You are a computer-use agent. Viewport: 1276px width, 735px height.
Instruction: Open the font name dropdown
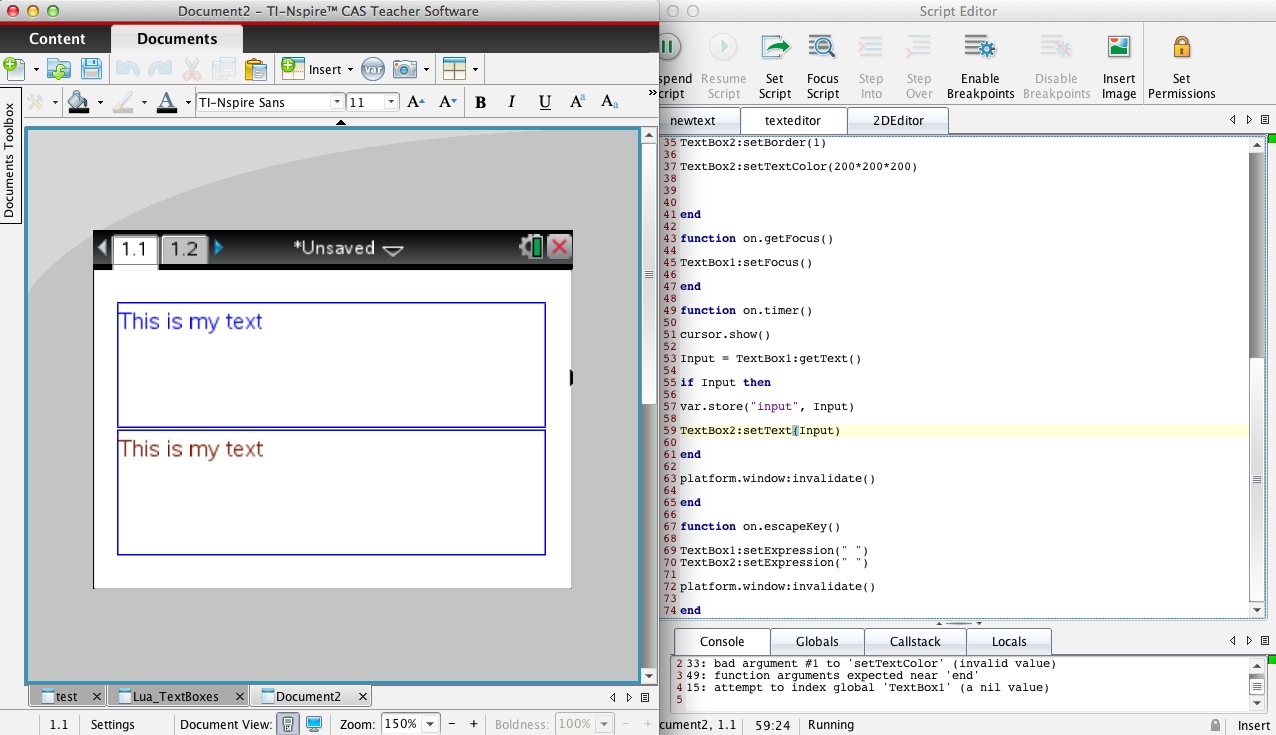(337, 102)
